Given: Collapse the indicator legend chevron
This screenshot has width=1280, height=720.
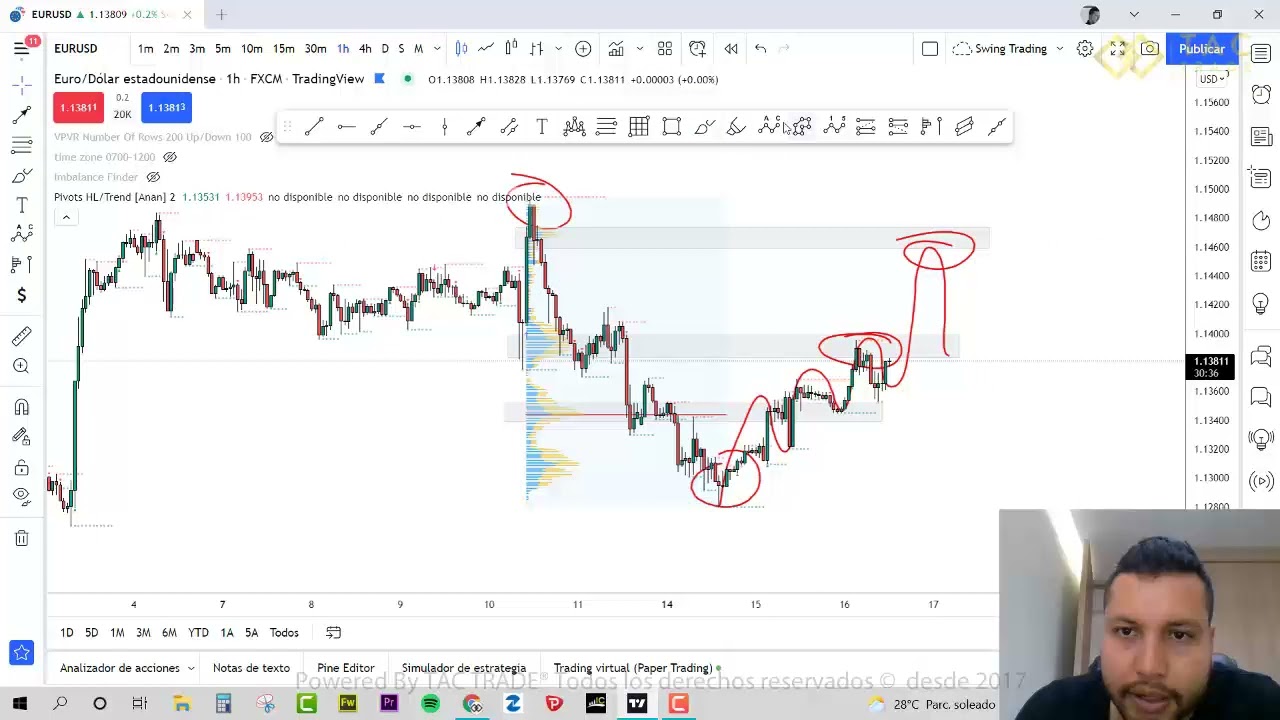Looking at the screenshot, I should [66, 217].
